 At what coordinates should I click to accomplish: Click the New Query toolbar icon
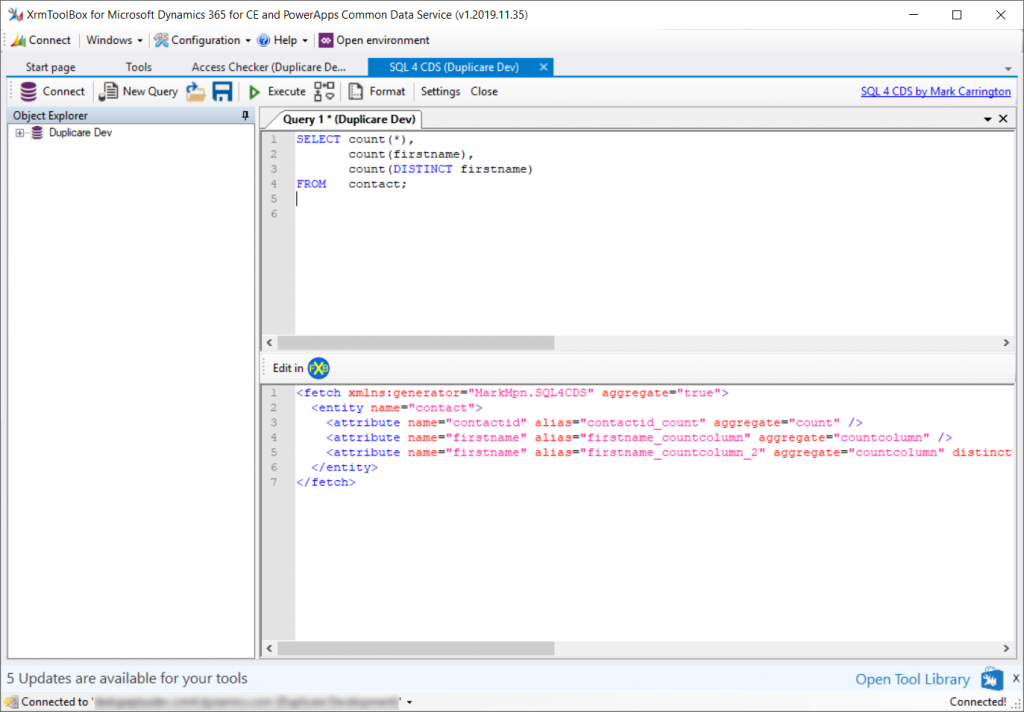pos(109,91)
